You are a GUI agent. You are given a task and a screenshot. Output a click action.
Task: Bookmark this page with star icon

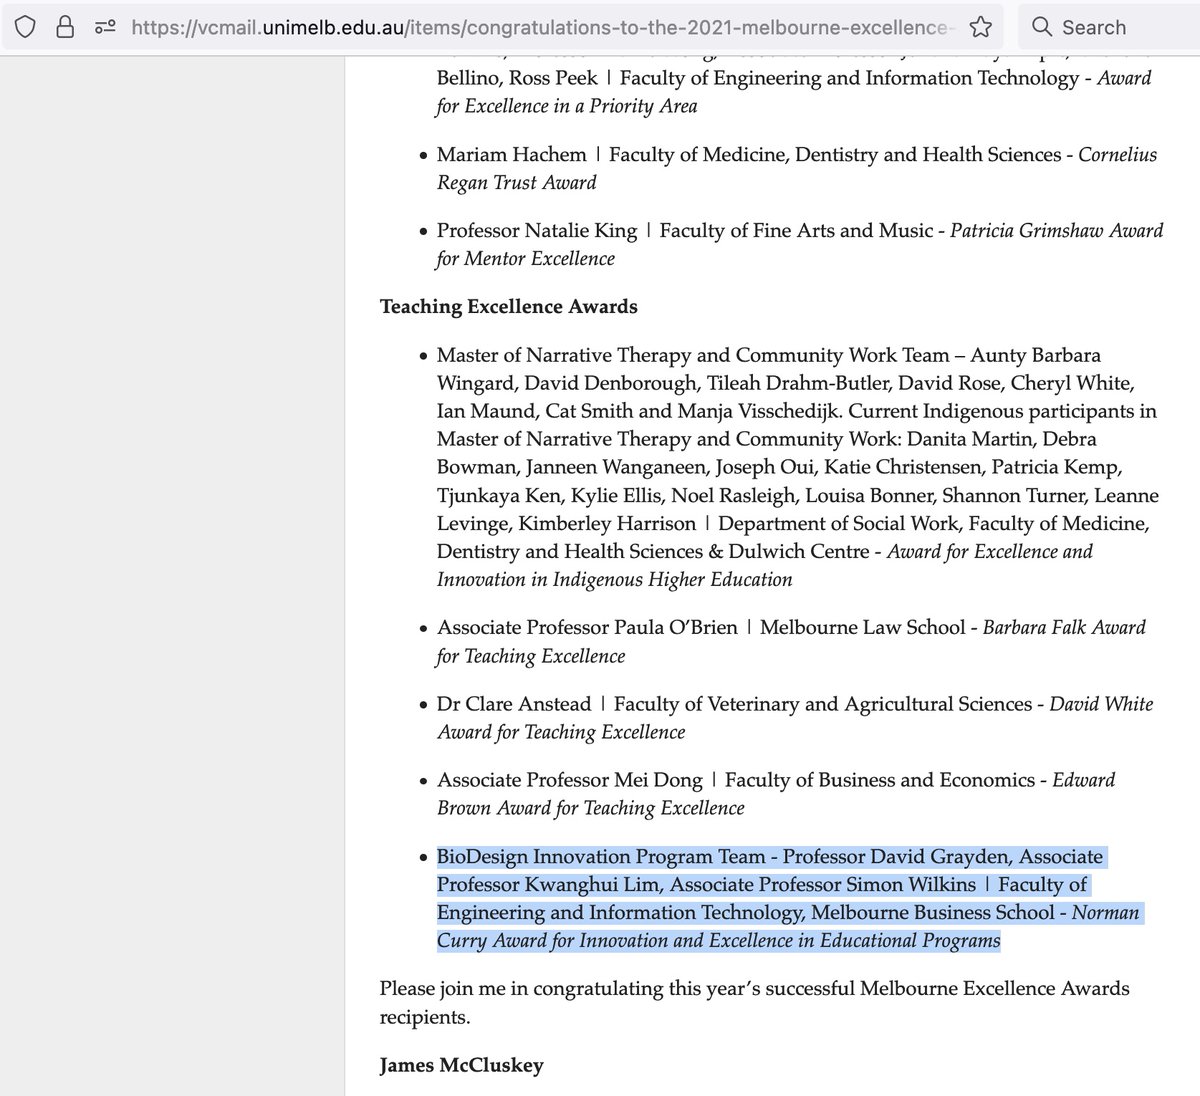tap(981, 27)
